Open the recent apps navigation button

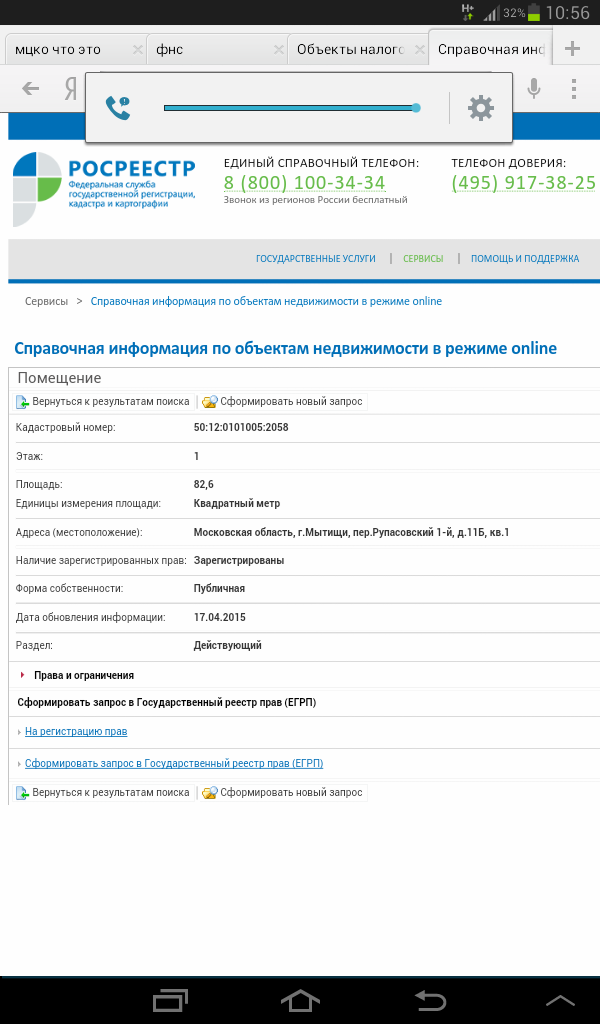coord(170,999)
